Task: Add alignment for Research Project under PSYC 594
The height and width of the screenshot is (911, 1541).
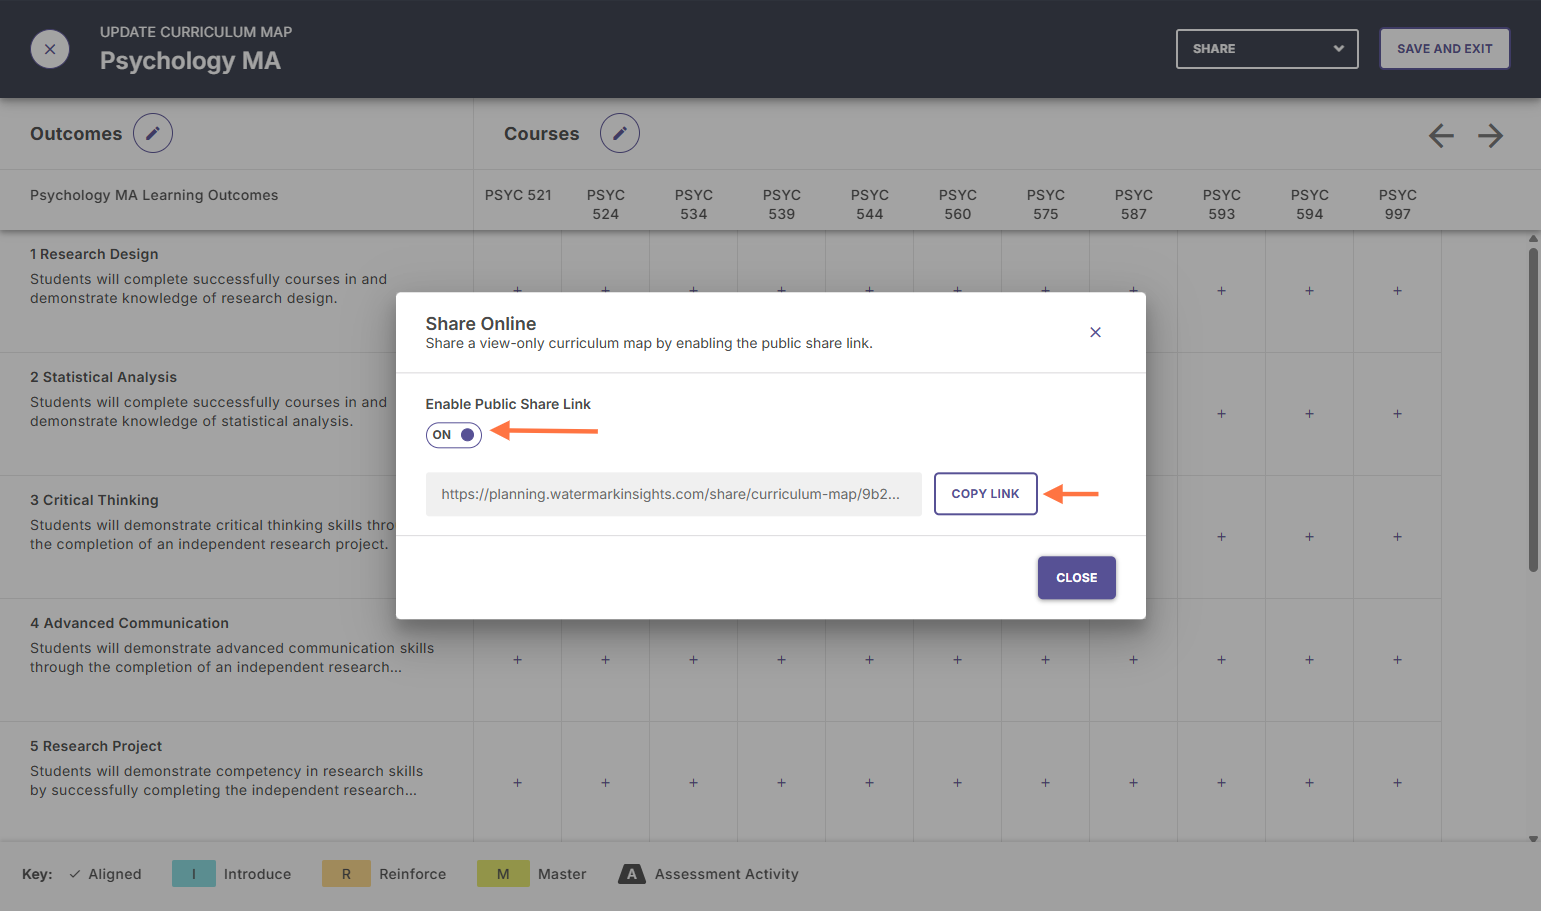Action: (x=1309, y=783)
